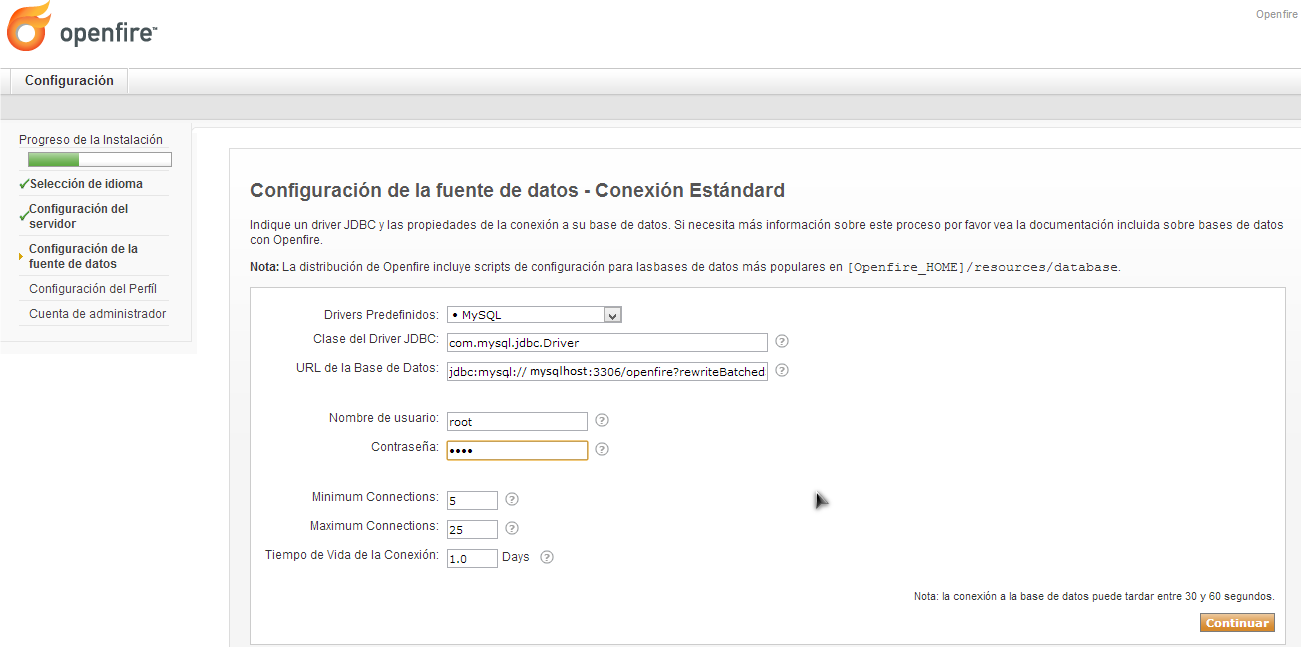Click the Openfire flame logo
1301x647 pixels.
pyautogui.click(x=29, y=27)
